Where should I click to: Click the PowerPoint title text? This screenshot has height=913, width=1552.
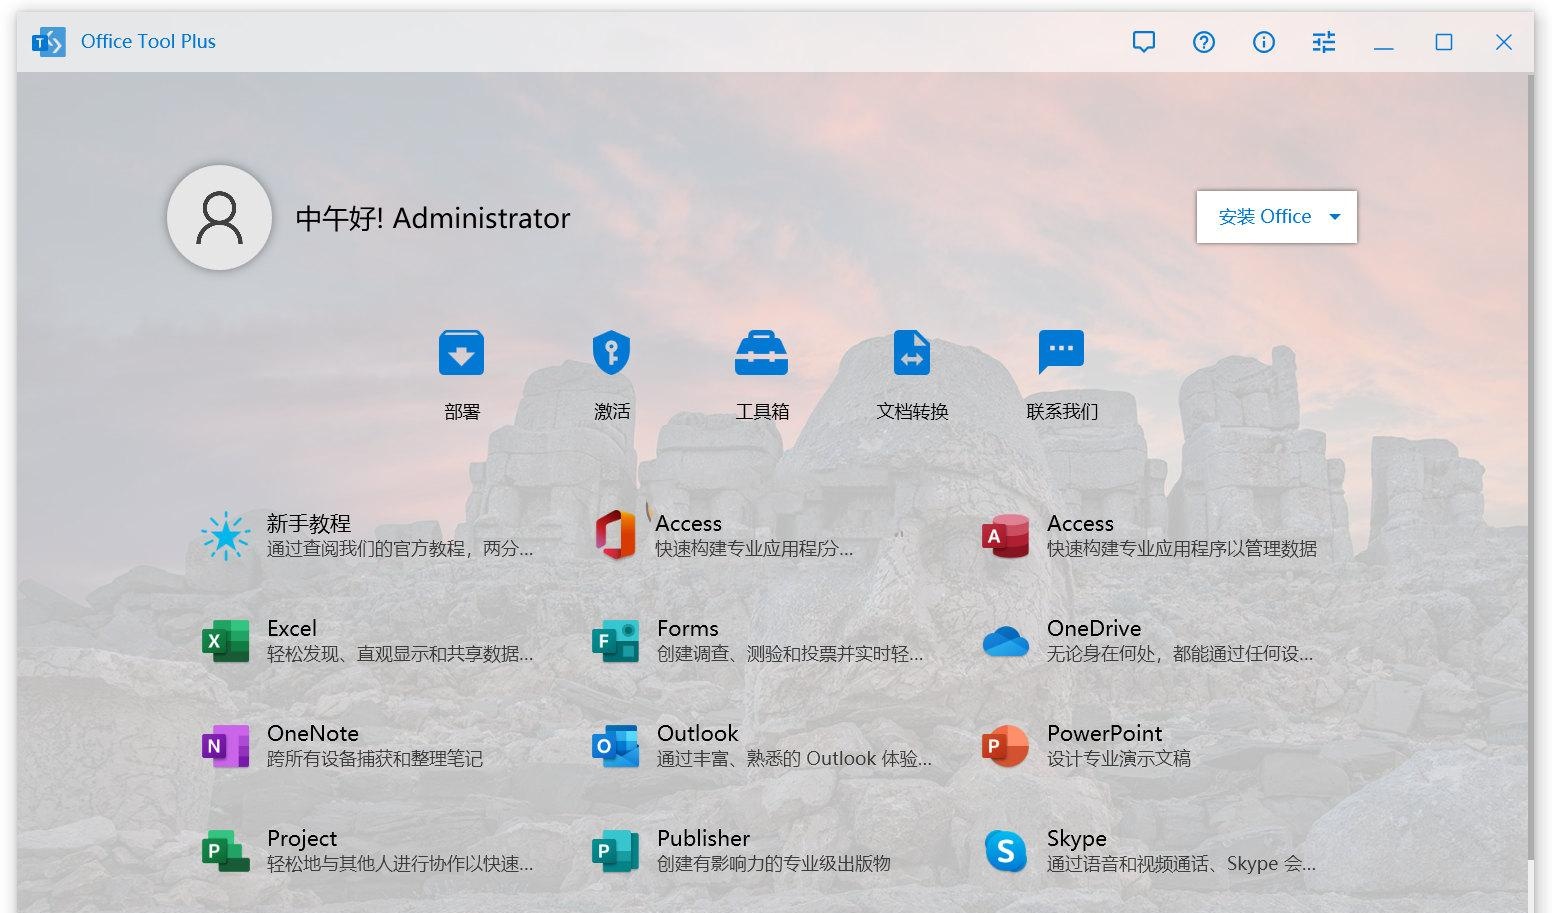1105,734
